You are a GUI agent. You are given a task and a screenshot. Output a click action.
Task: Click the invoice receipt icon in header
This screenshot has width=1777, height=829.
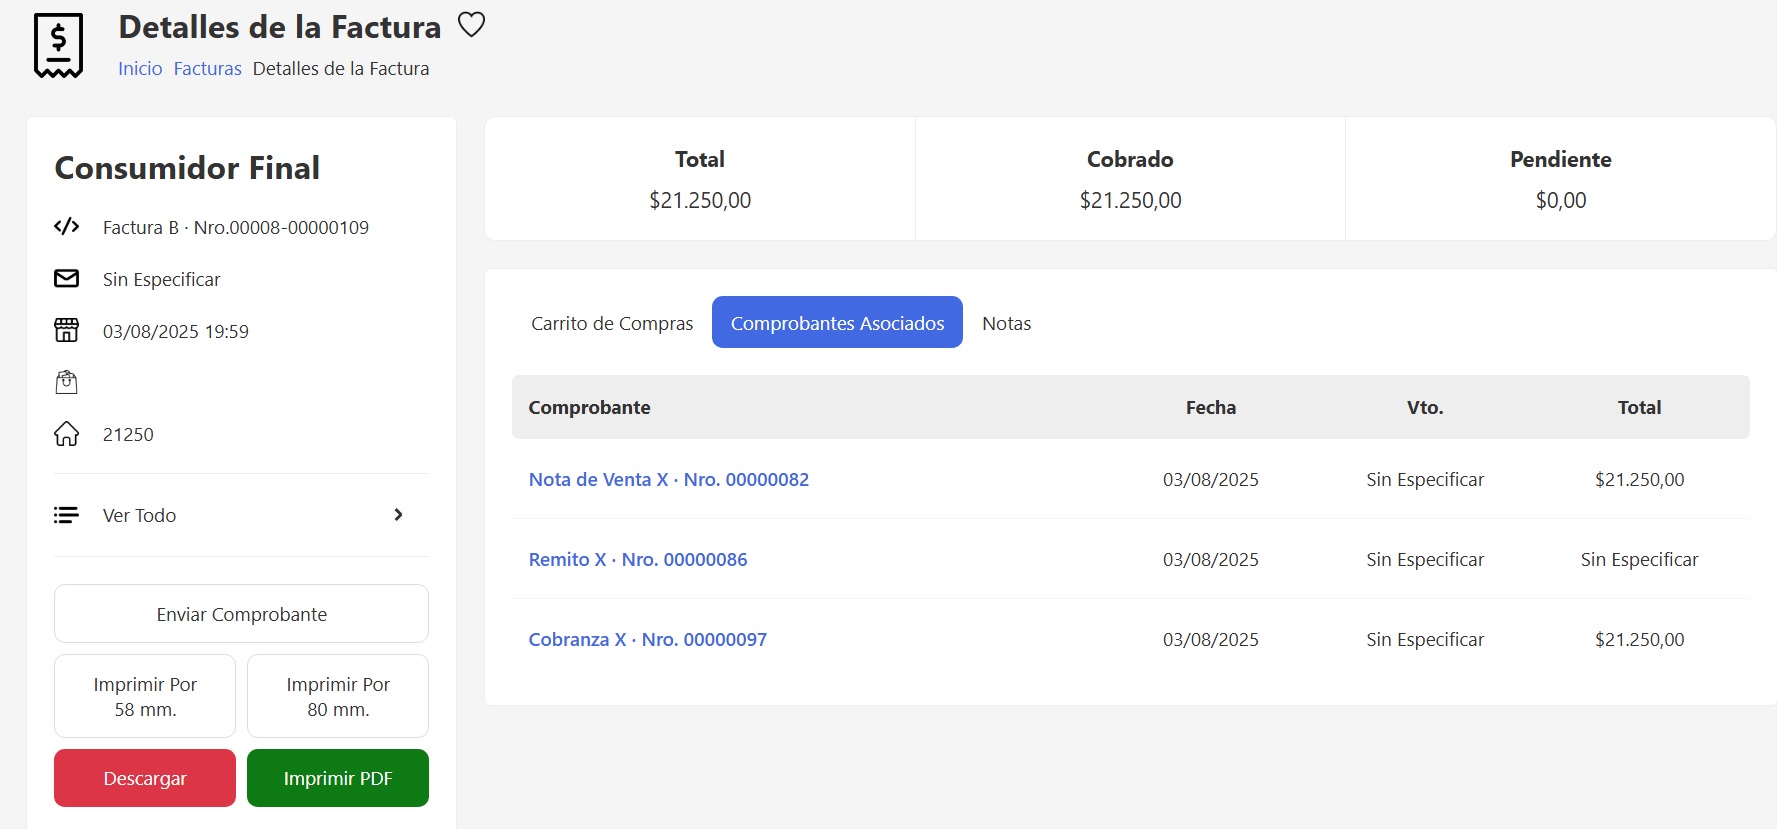click(58, 46)
